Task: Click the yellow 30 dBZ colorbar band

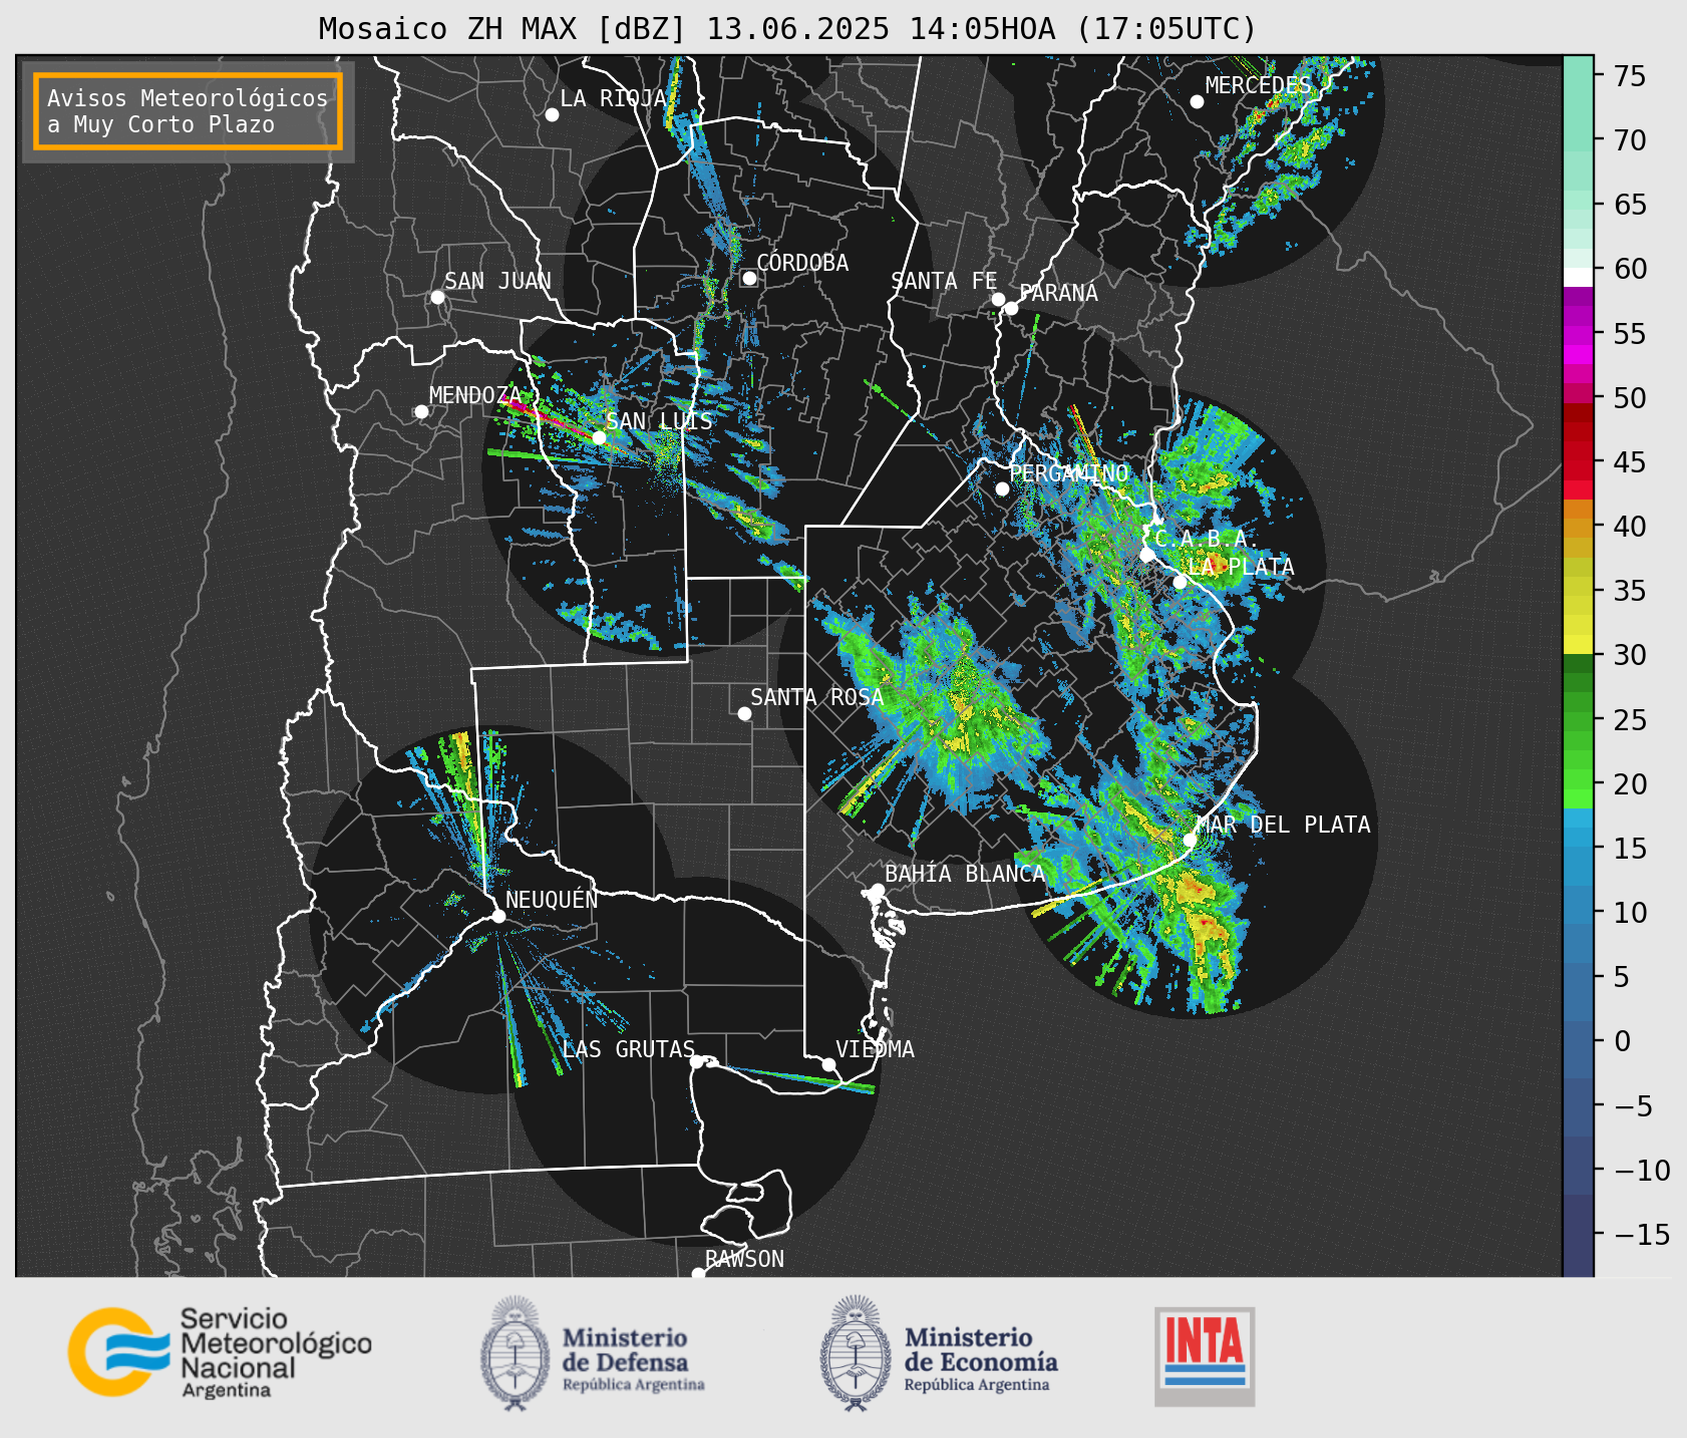Action: point(1578,646)
